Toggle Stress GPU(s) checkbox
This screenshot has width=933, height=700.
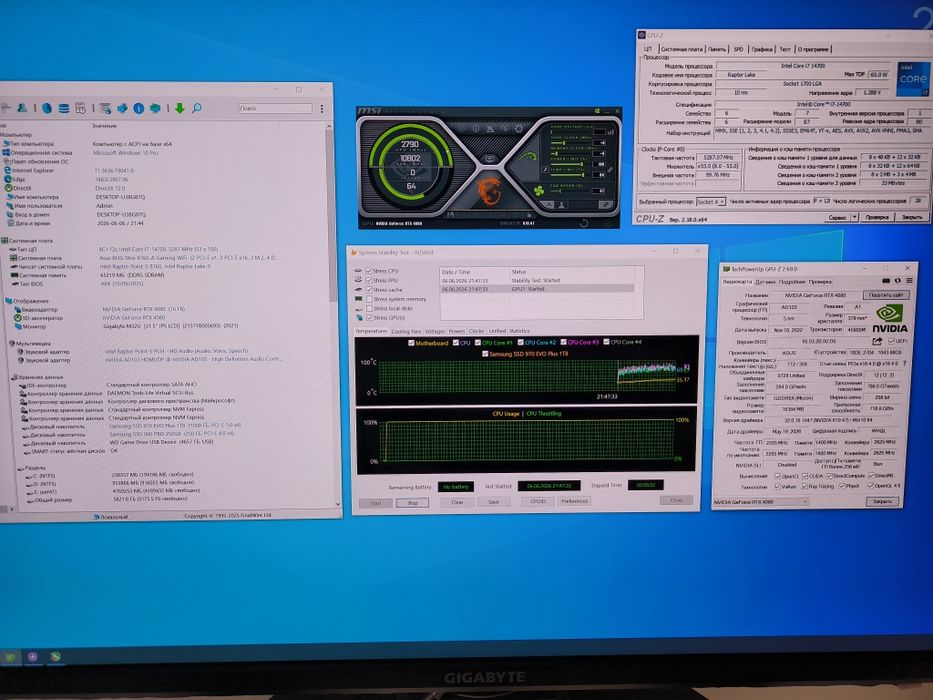pos(369,318)
